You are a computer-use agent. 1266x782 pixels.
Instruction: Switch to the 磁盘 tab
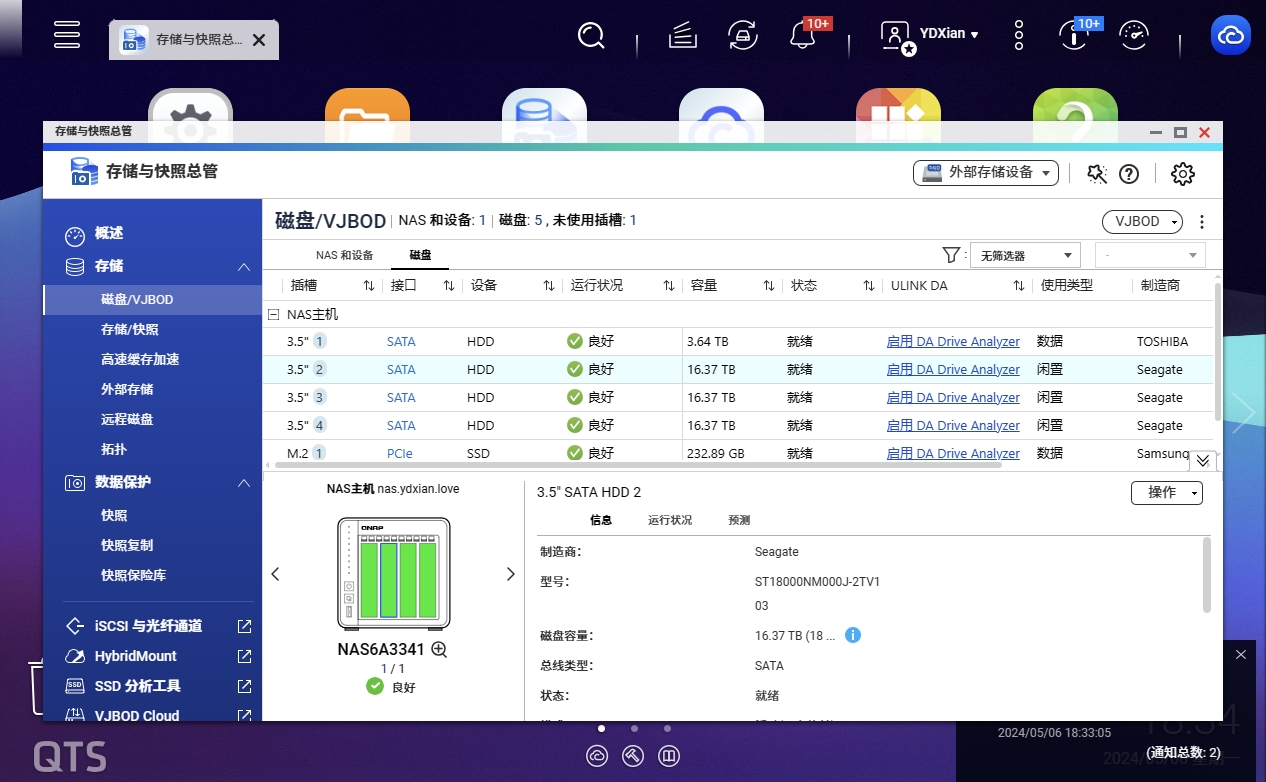click(420, 255)
